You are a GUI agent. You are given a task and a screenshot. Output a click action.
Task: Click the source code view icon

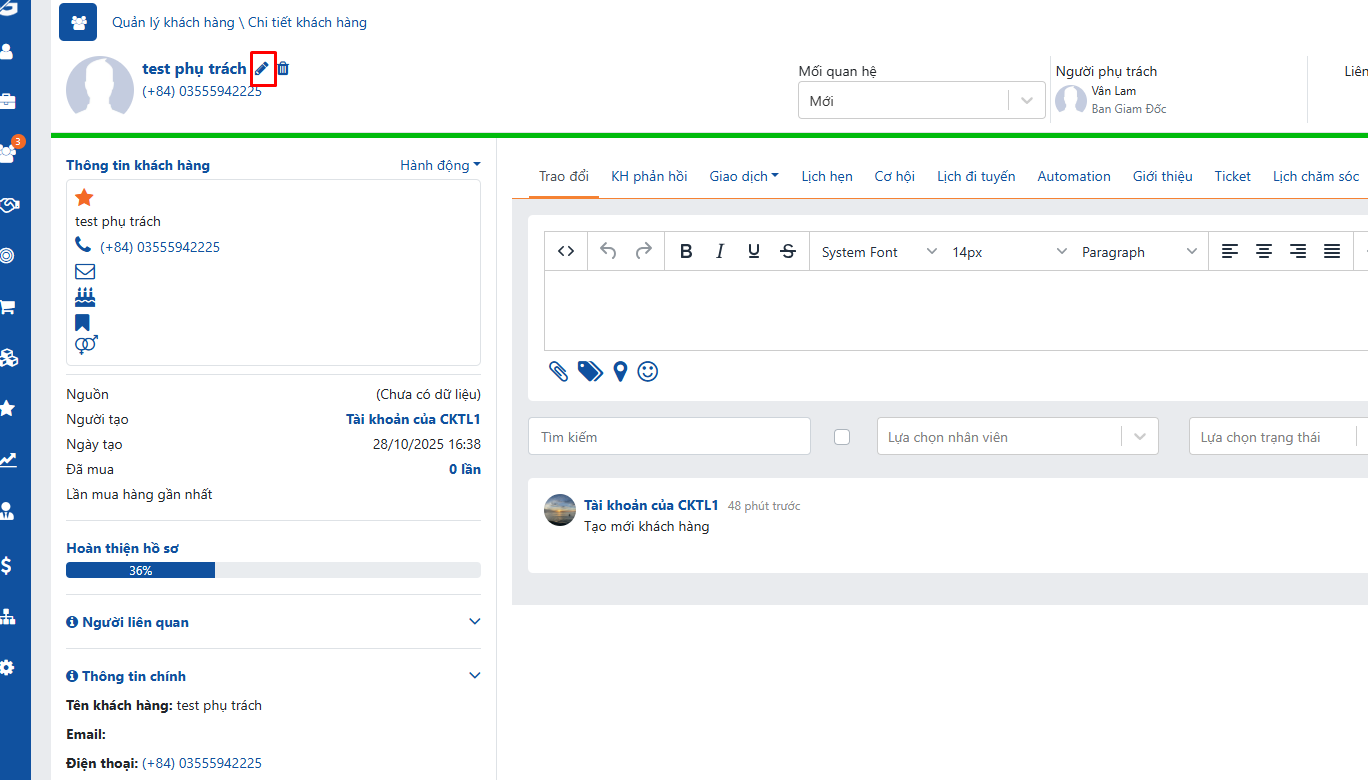pyautogui.click(x=566, y=252)
